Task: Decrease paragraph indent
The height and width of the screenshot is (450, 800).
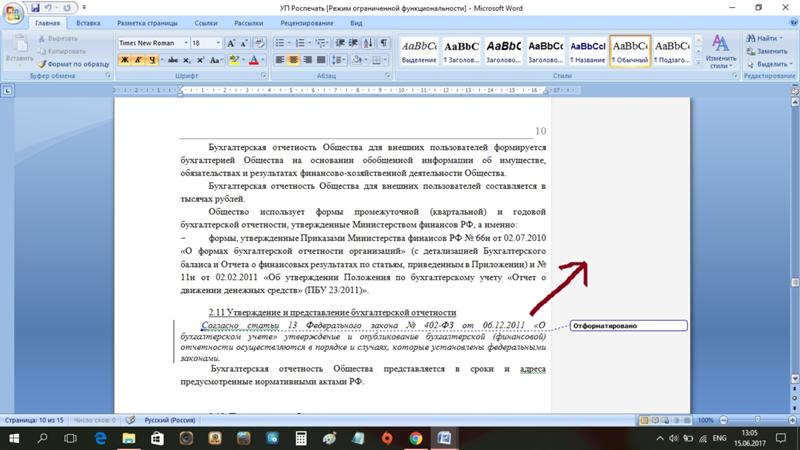Action: coord(340,43)
